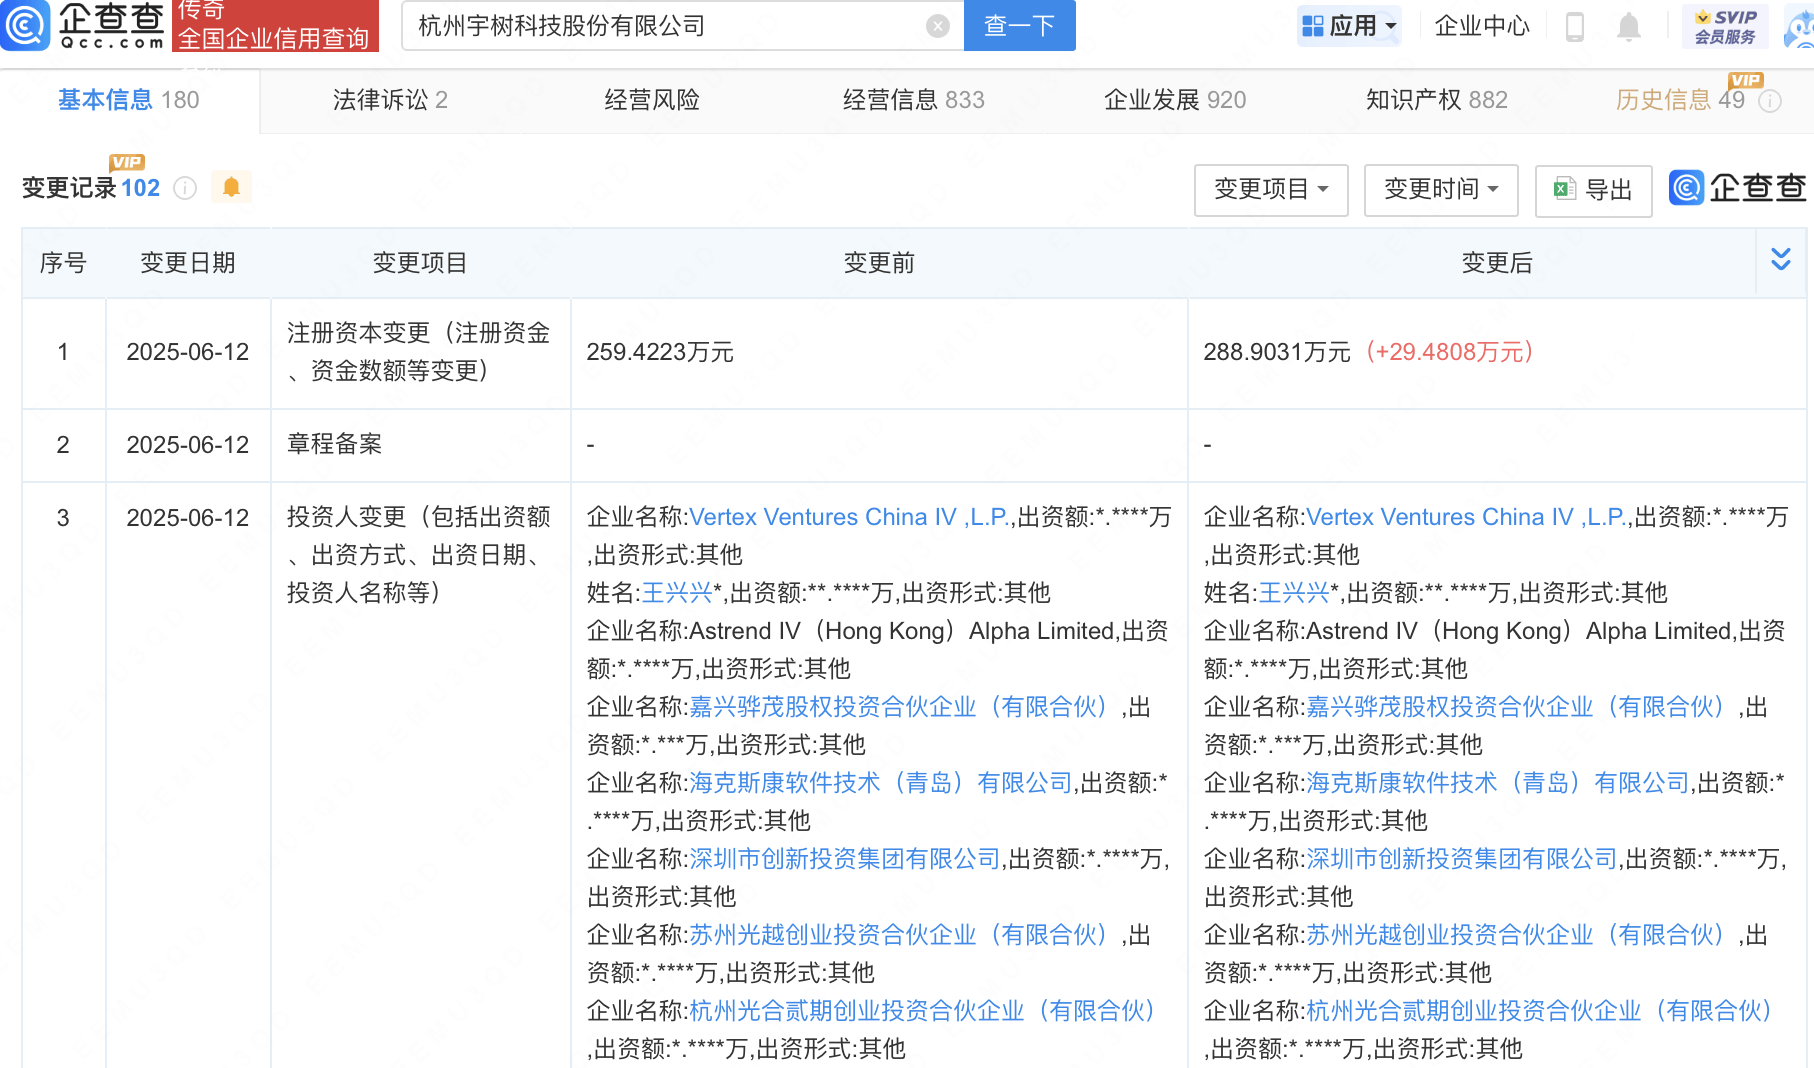
Task: Open 嘉兴骅茂股权投资合伙企业 link in 变更后 column
Action: tap(1516, 707)
